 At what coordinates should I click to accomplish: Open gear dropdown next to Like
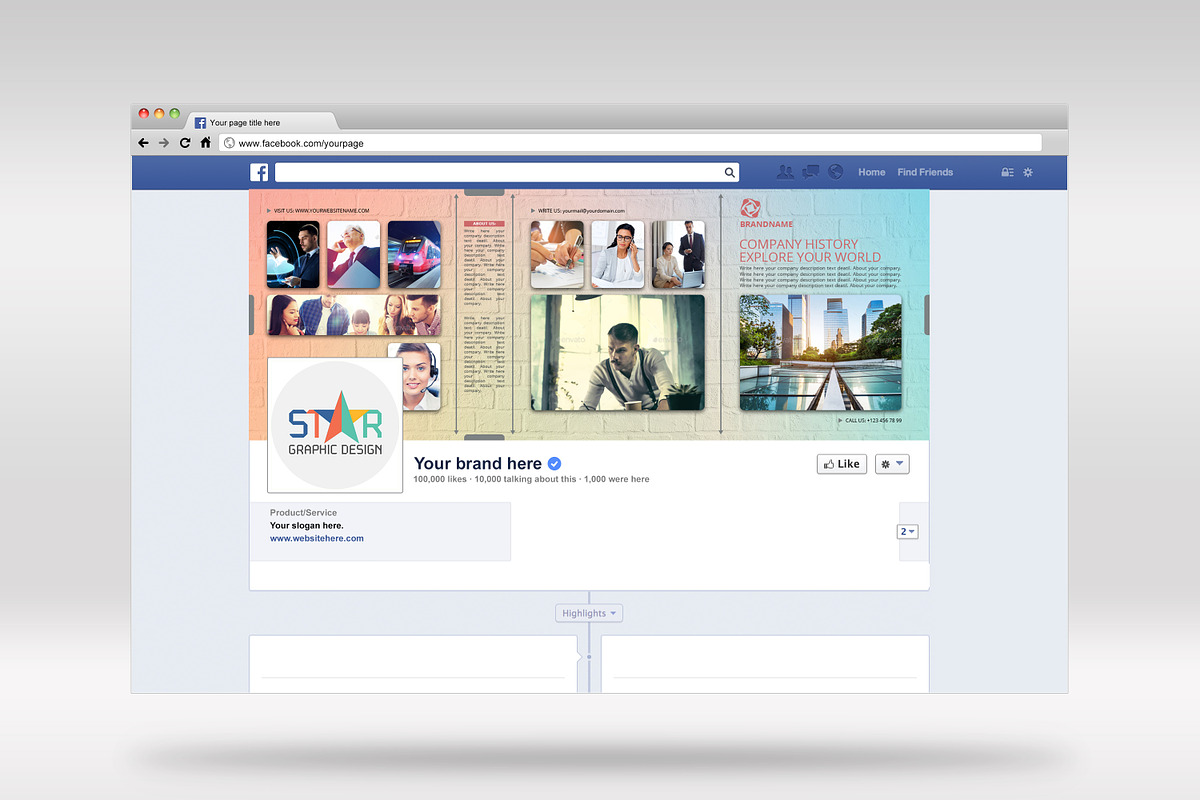(892, 464)
